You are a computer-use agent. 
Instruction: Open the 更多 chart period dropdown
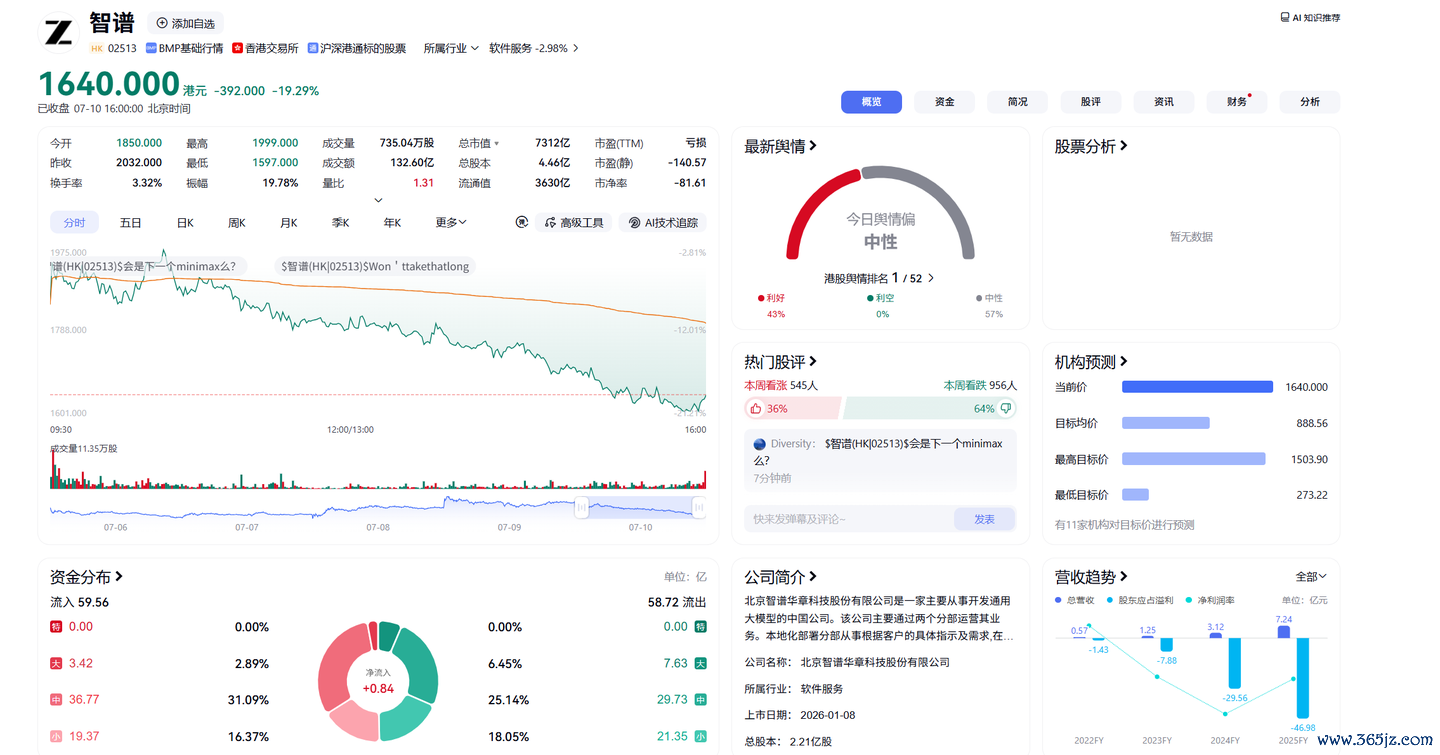click(x=451, y=222)
